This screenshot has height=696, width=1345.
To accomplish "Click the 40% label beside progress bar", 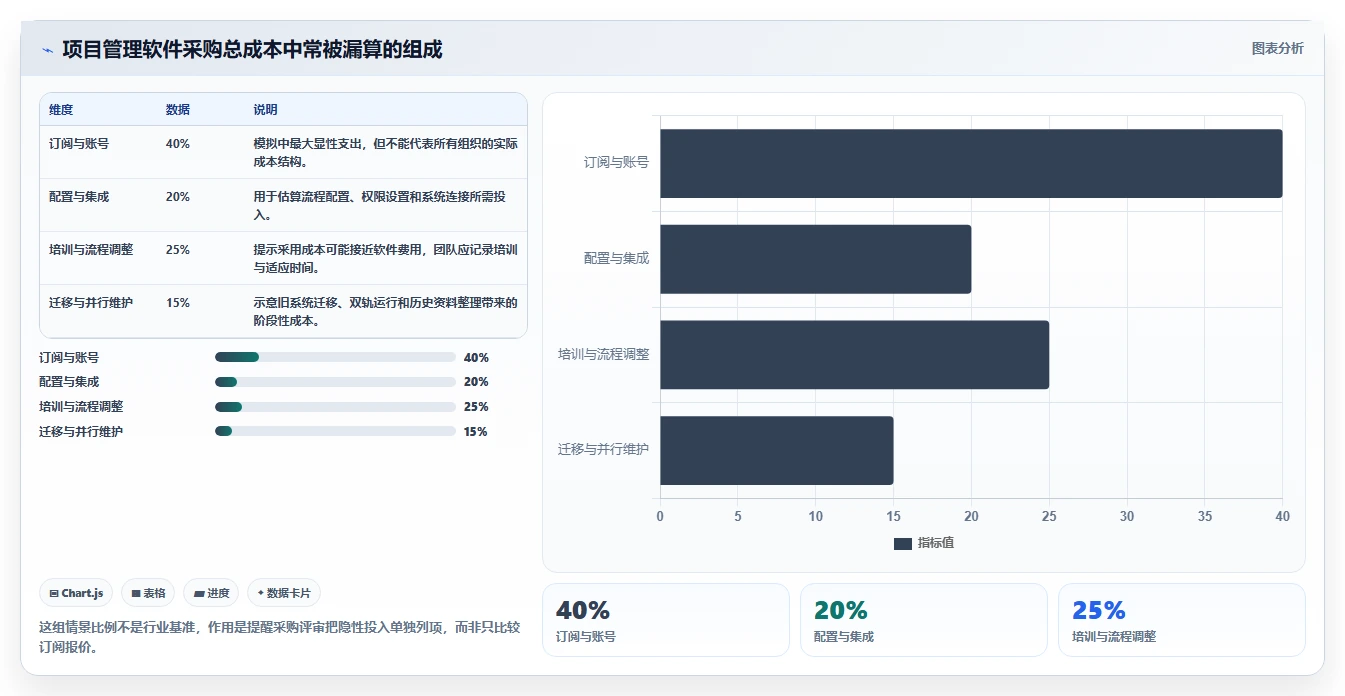I will click(476, 357).
